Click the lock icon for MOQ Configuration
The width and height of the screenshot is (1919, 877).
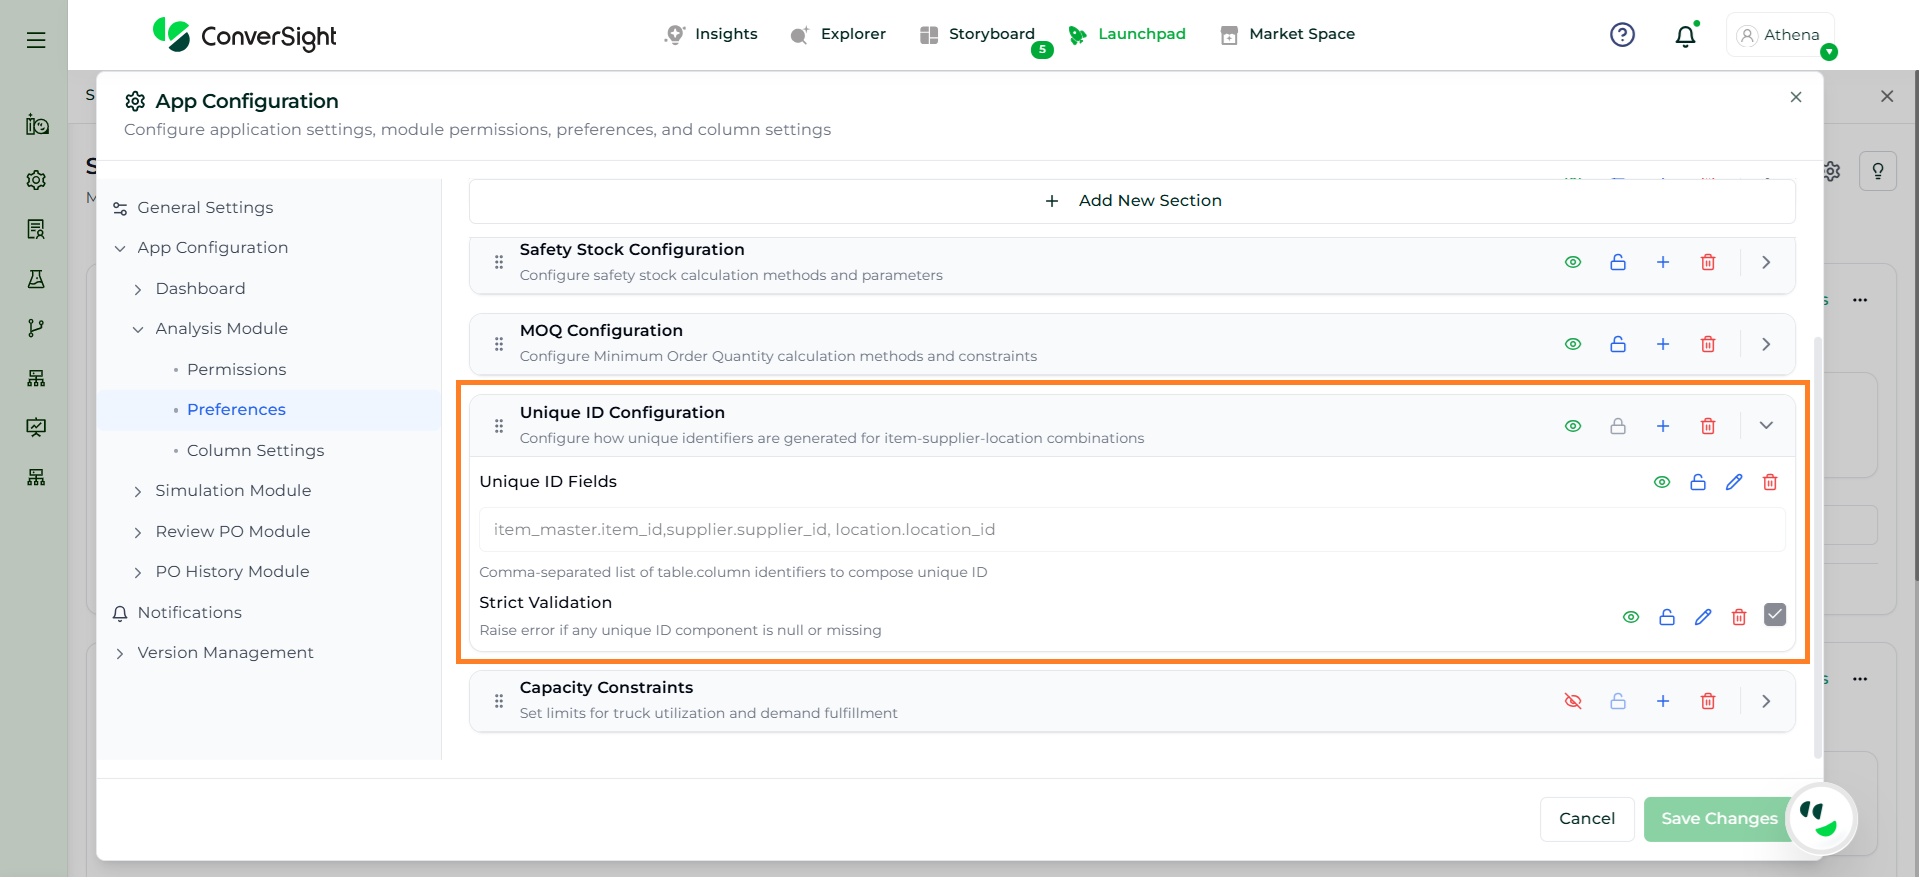click(1618, 344)
